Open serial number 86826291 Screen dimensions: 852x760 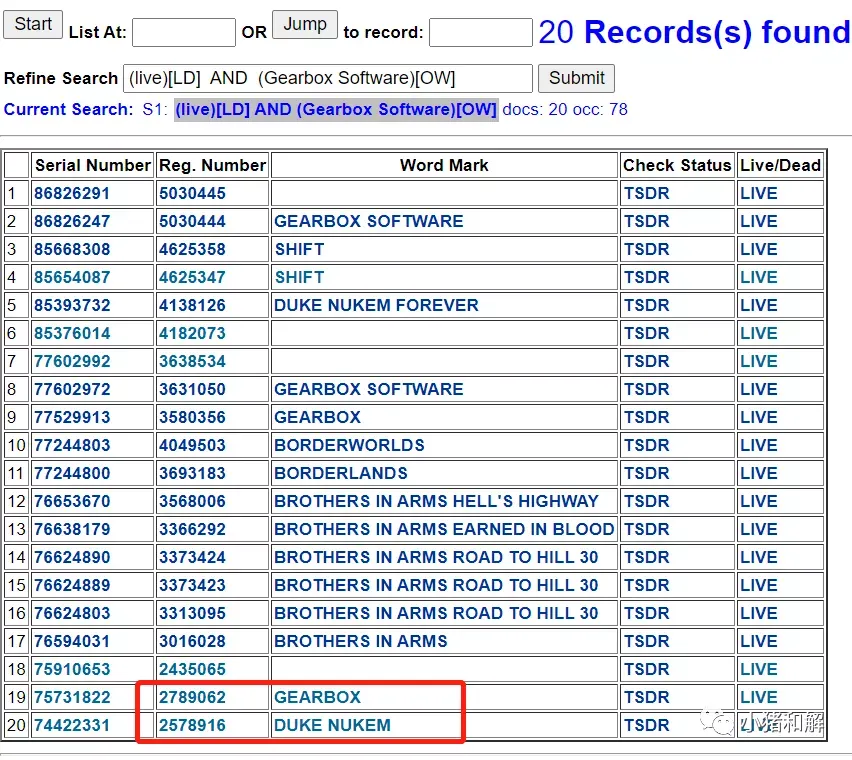72,193
